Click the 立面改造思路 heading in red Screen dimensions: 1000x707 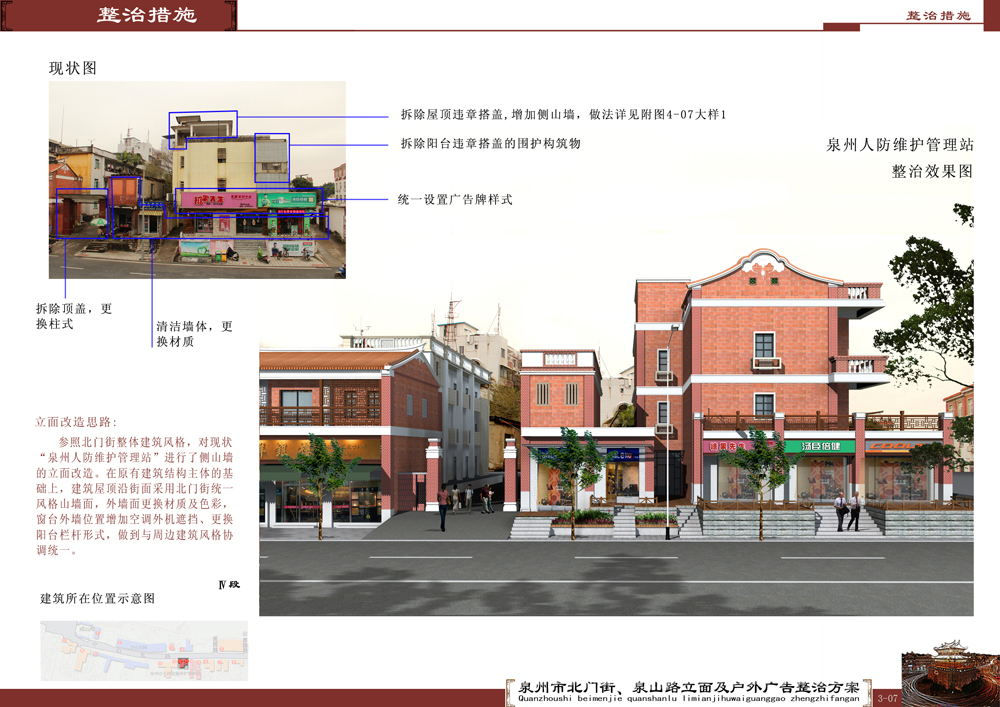(x=76, y=422)
